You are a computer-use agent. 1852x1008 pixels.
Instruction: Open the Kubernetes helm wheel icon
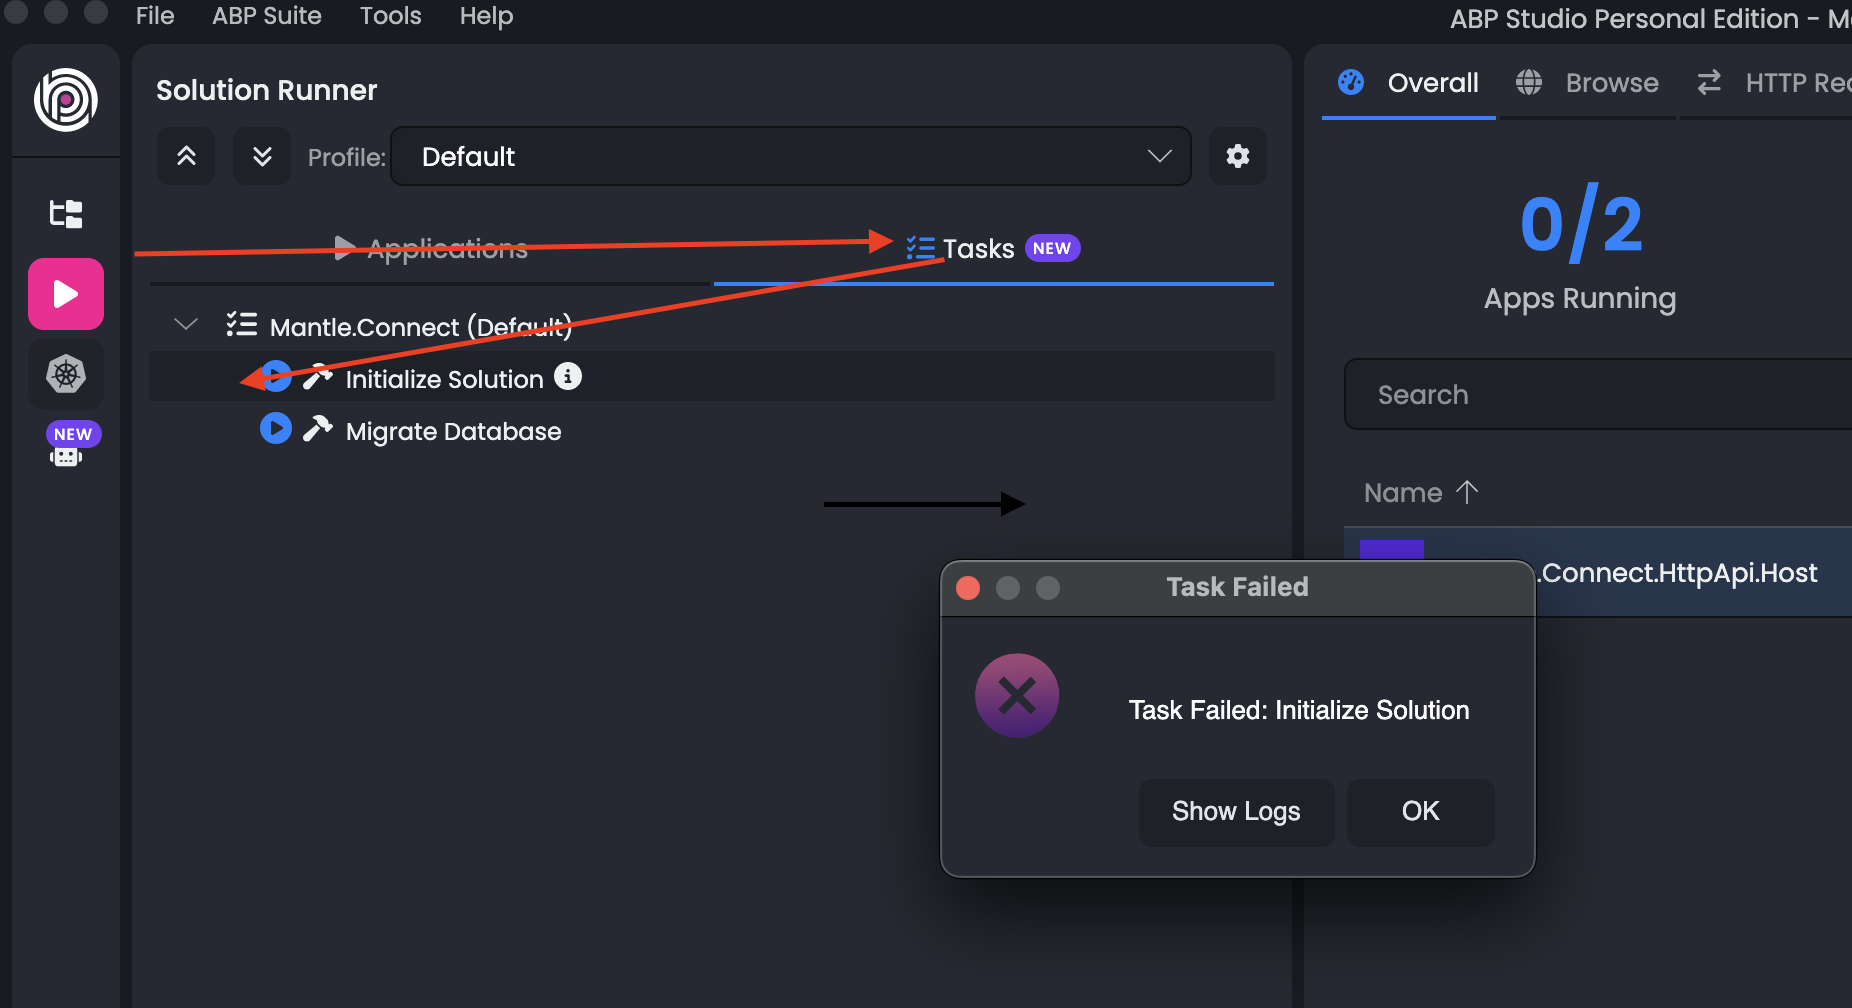[66, 374]
